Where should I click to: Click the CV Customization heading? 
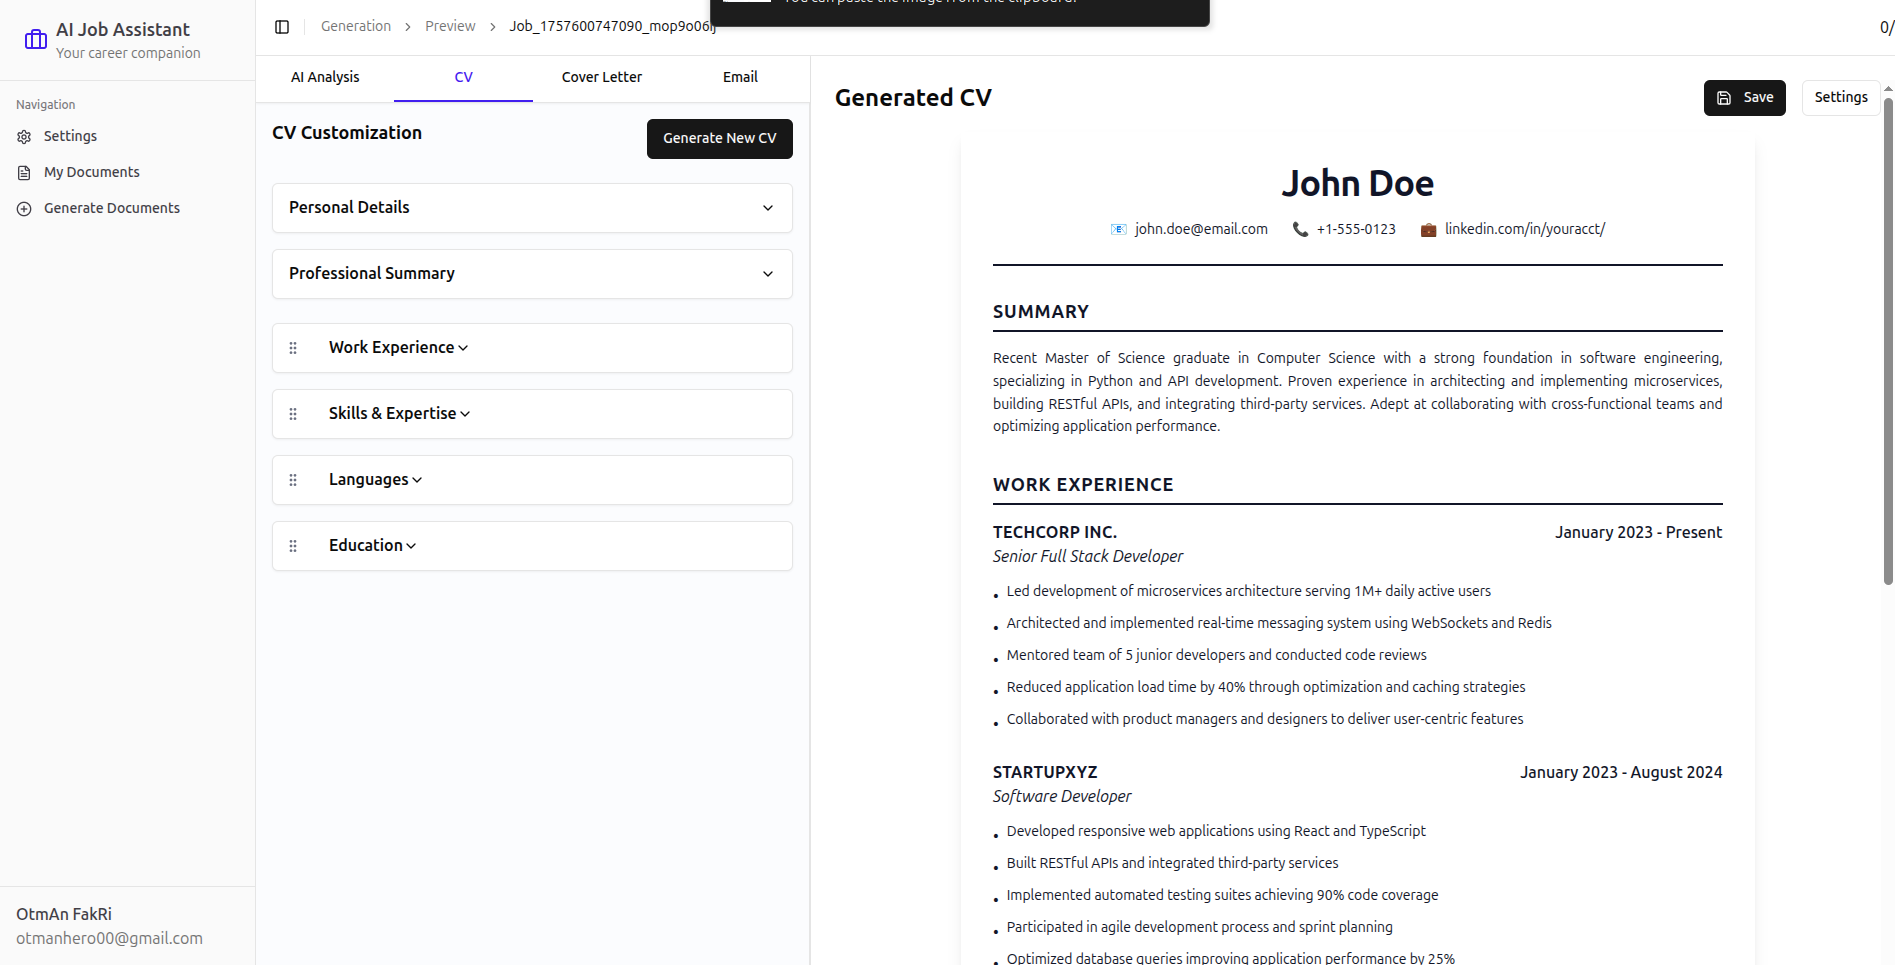(x=347, y=134)
